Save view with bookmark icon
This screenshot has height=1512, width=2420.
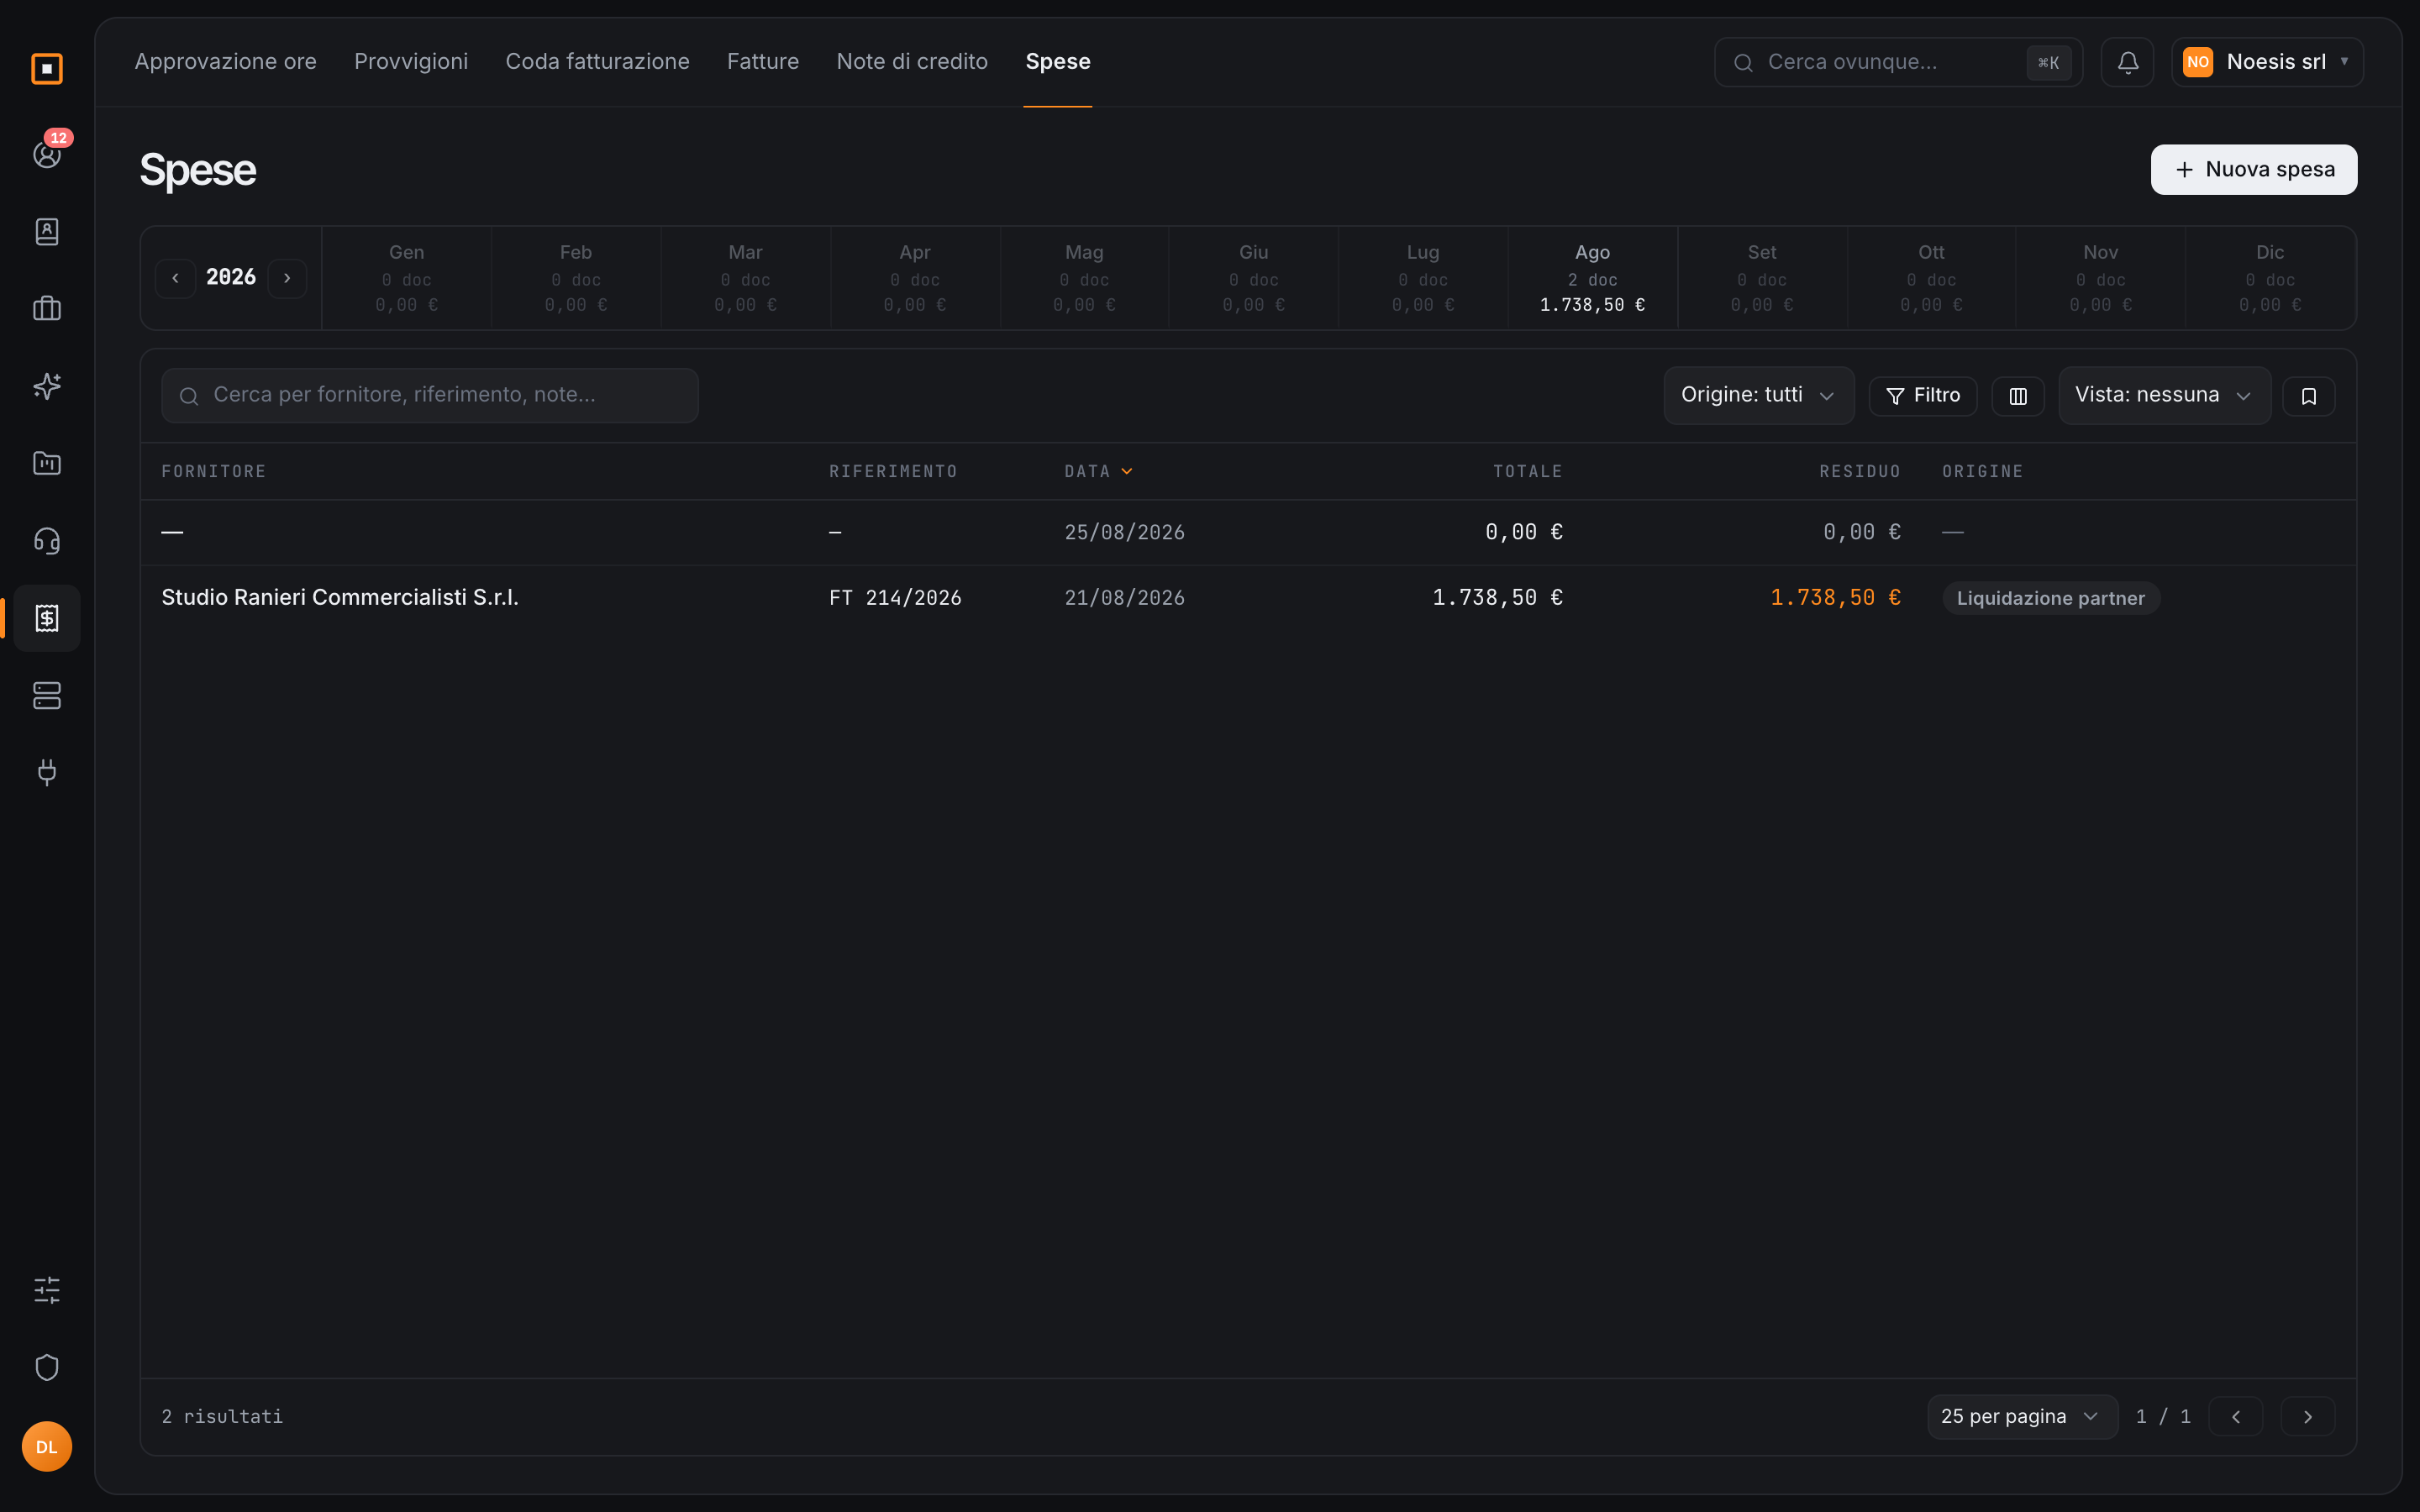[2309, 396]
